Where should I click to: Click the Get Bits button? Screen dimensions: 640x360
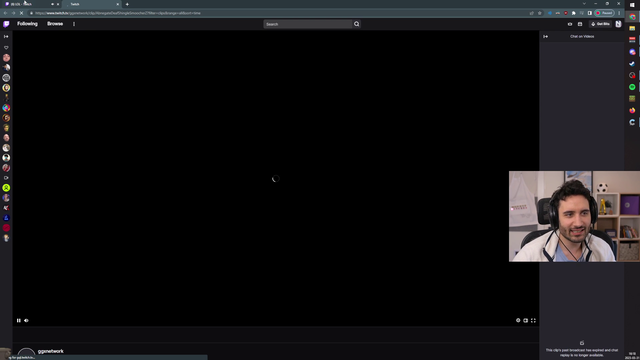pyautogui.click(x=600, y=24)
